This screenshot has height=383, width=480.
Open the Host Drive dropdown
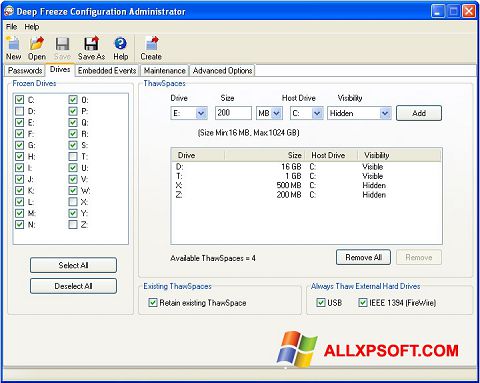[317, 113]
